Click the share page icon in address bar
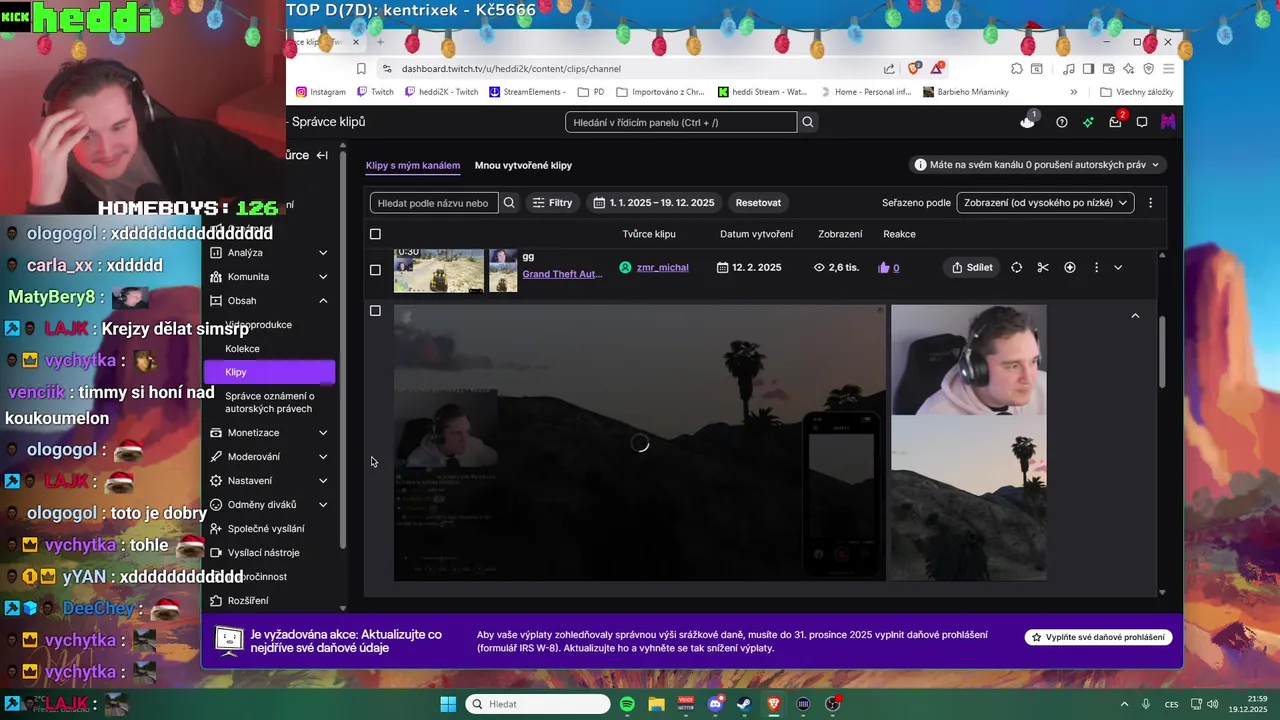 click(x=889, y=69)
